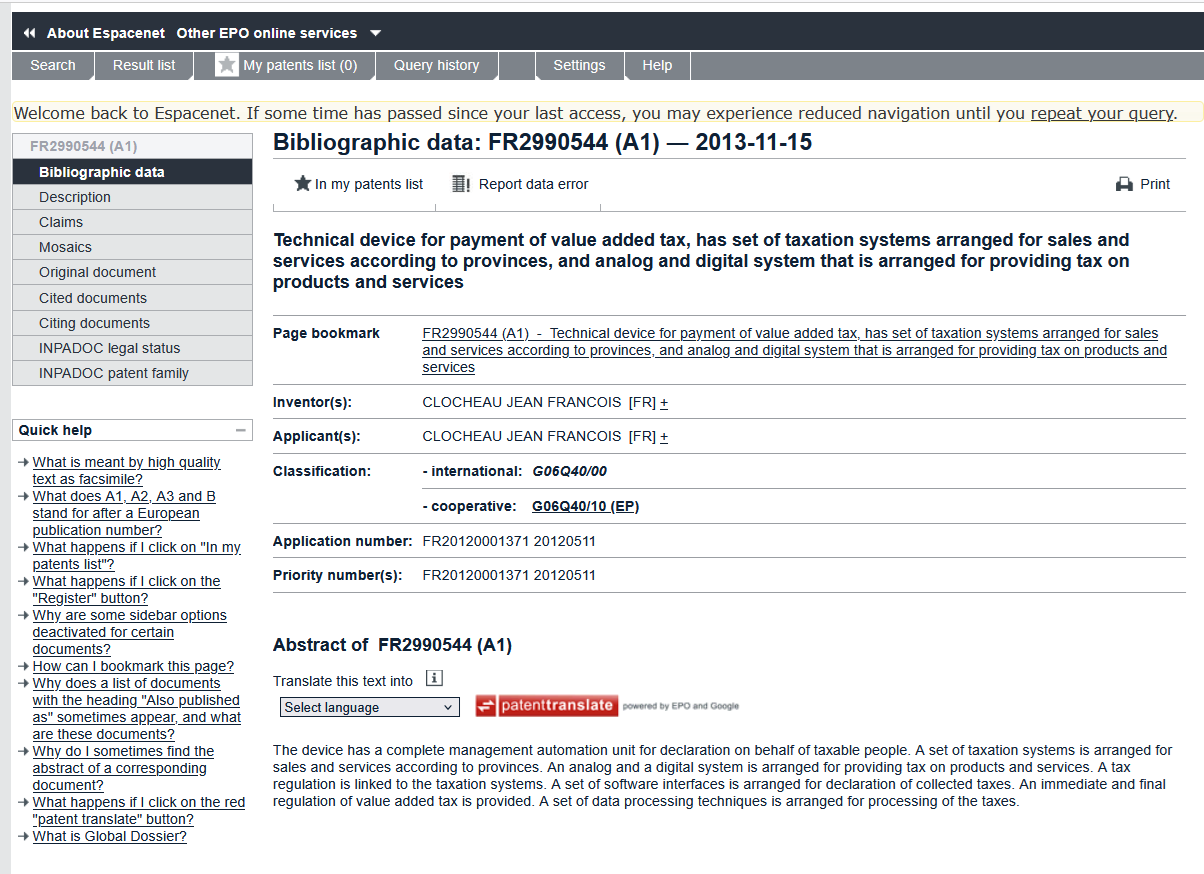
Task: Click the Report data error icon
Action: 461,184
